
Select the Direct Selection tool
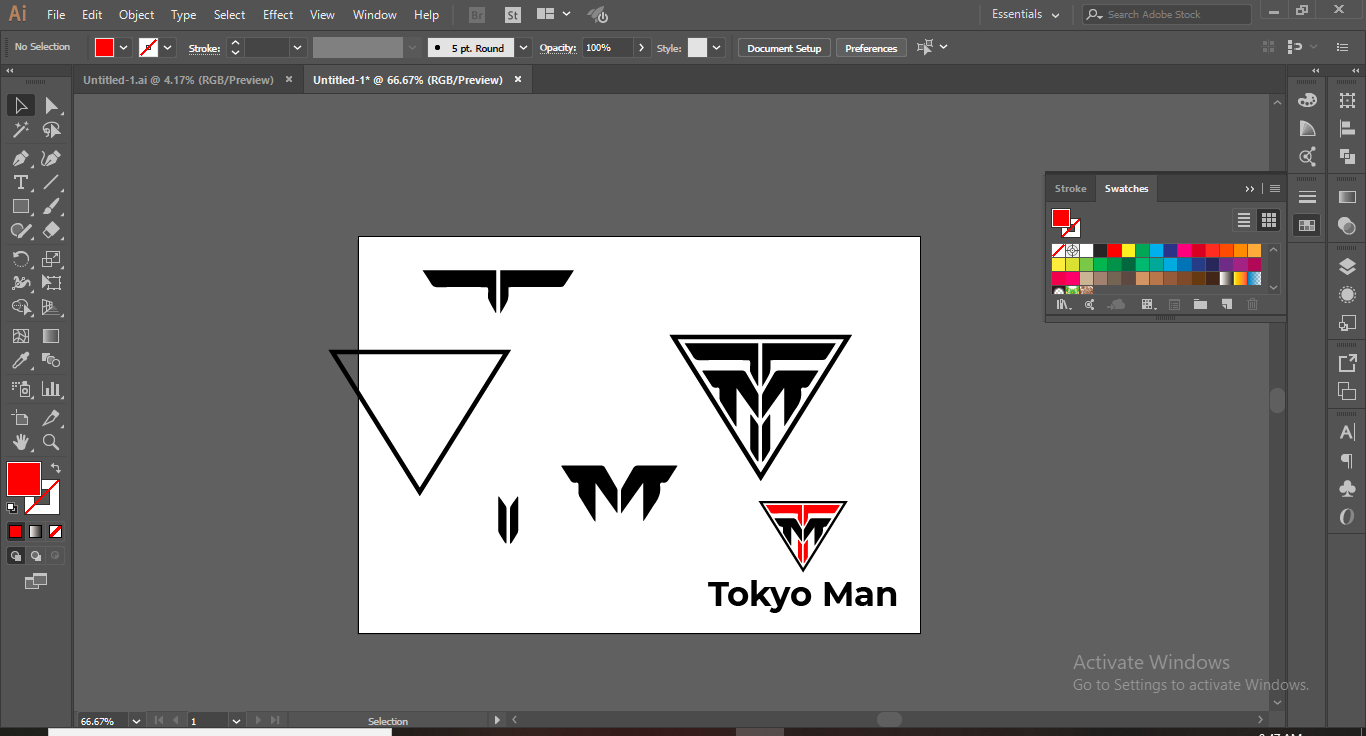click(x=51, y=105)
